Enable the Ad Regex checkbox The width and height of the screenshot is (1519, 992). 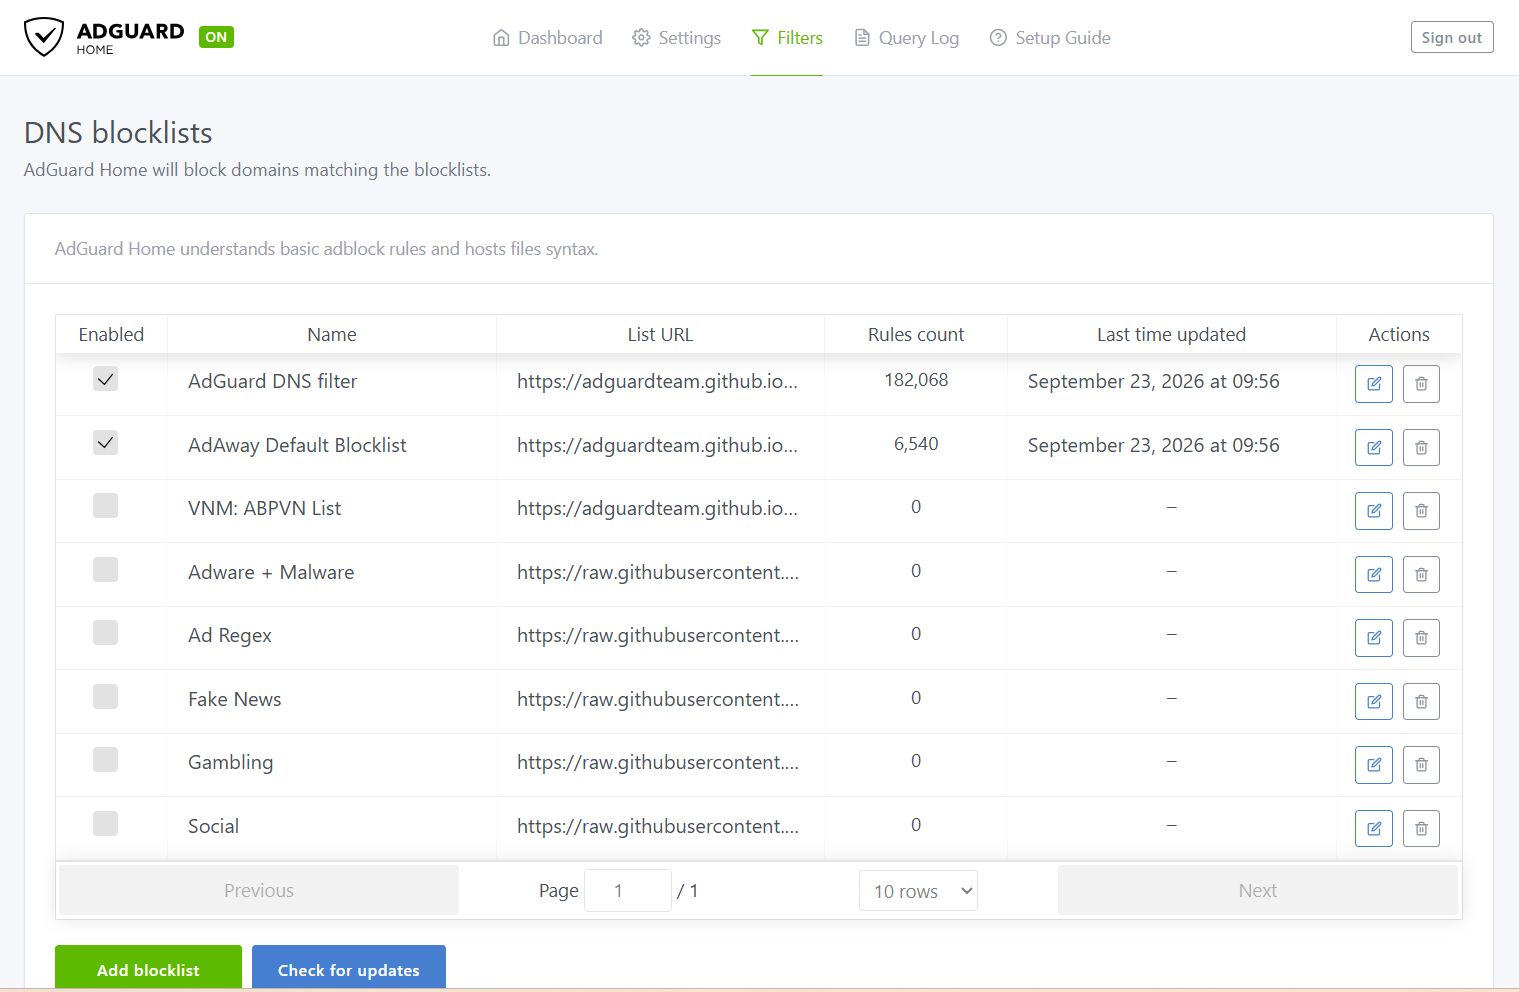pyautogui.click(x=105, y=633)
